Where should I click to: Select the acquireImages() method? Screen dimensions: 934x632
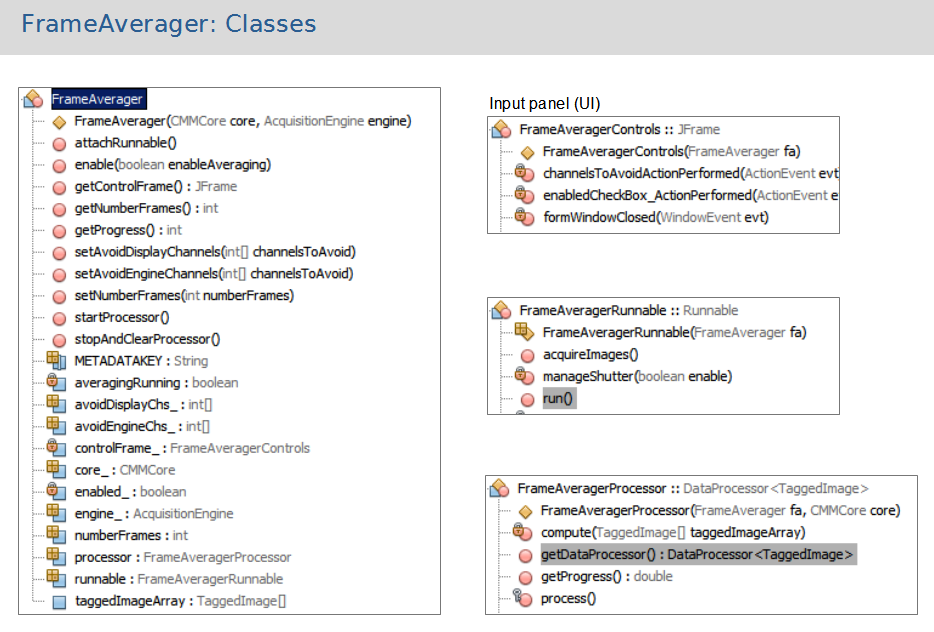(589, 354)
